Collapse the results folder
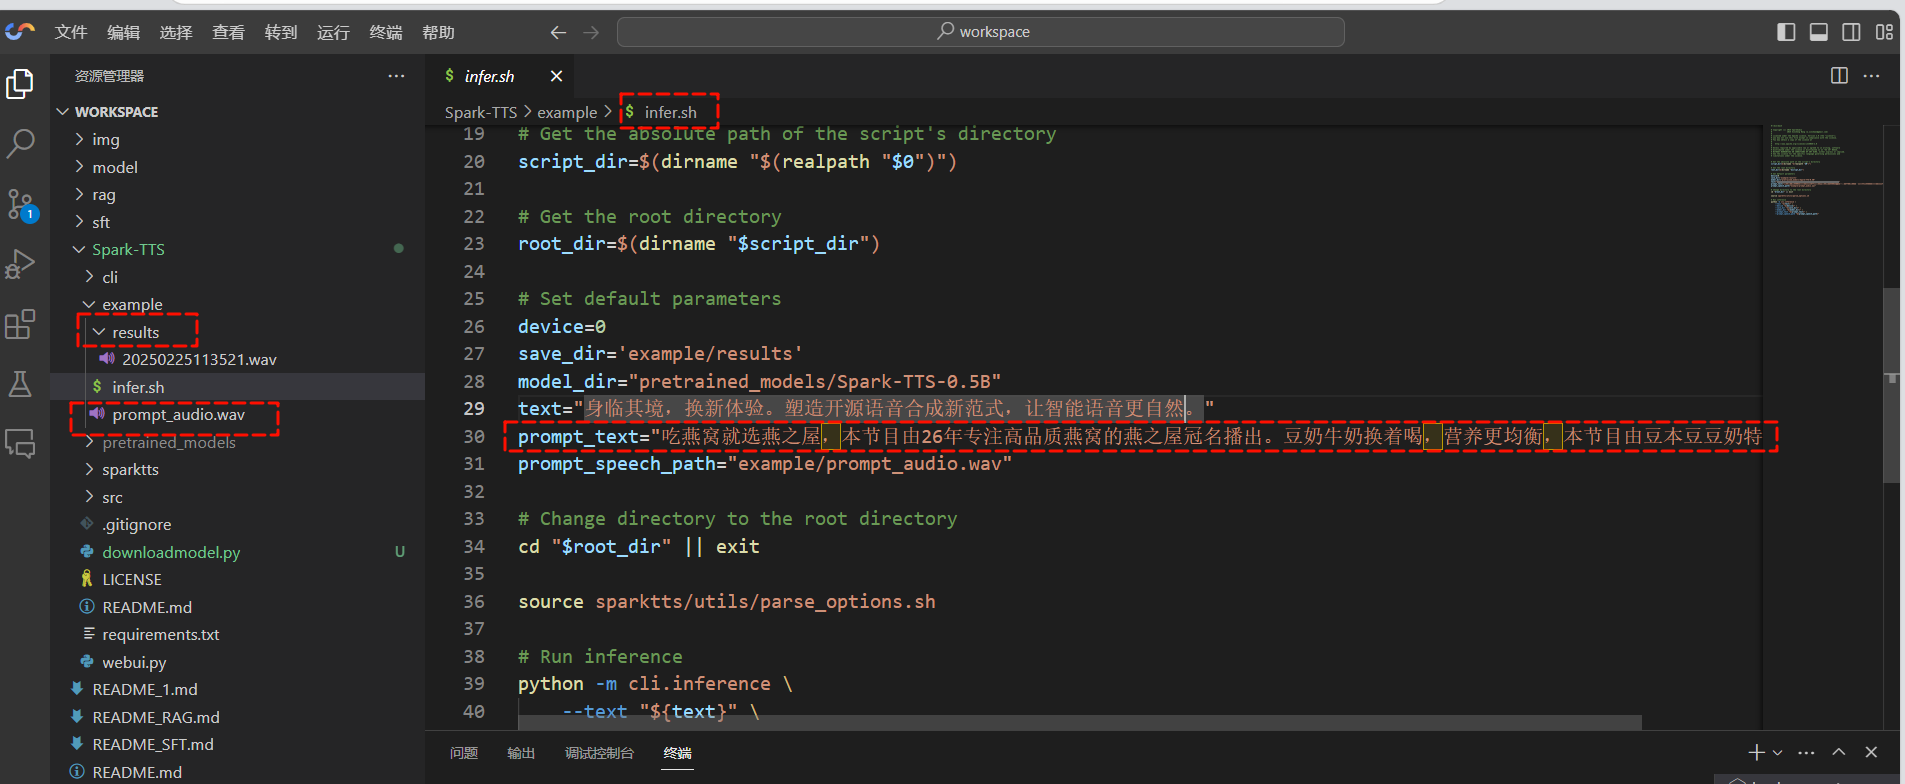Viewport: 1905px width, 784px height. pos(238,332)
